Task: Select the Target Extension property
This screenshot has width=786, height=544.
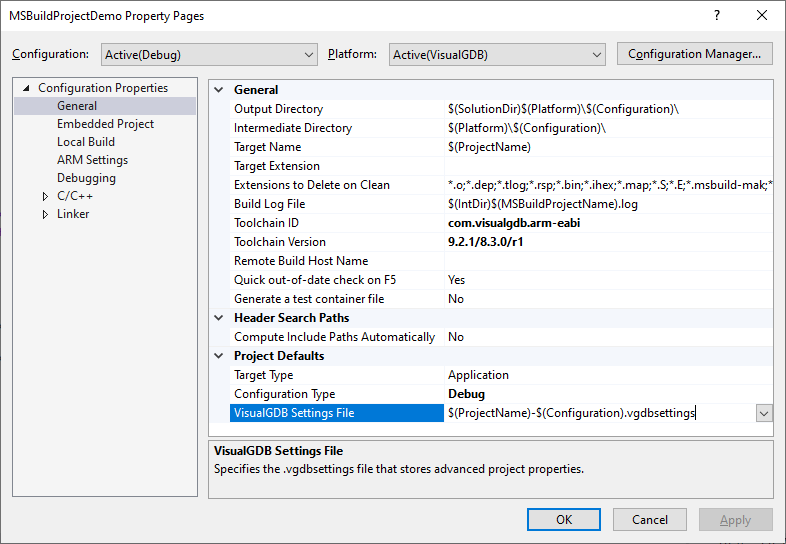Action: (x=337, y=166)
